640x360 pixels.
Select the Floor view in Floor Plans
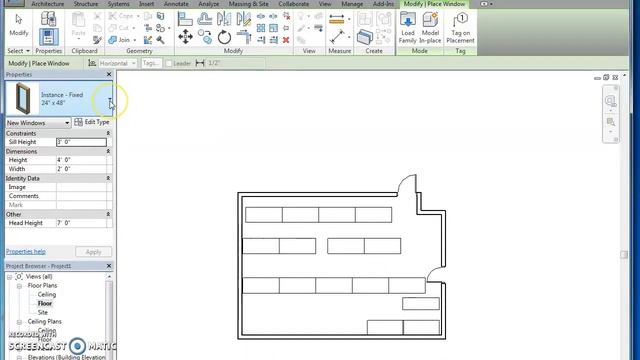(x=45, y=303)
